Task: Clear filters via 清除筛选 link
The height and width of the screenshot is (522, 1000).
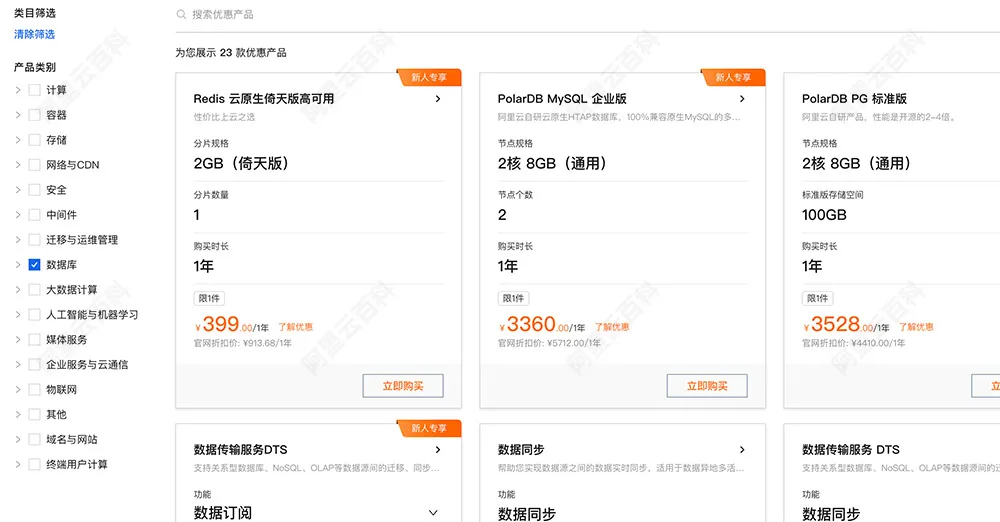Action: (x=34, y=34)
